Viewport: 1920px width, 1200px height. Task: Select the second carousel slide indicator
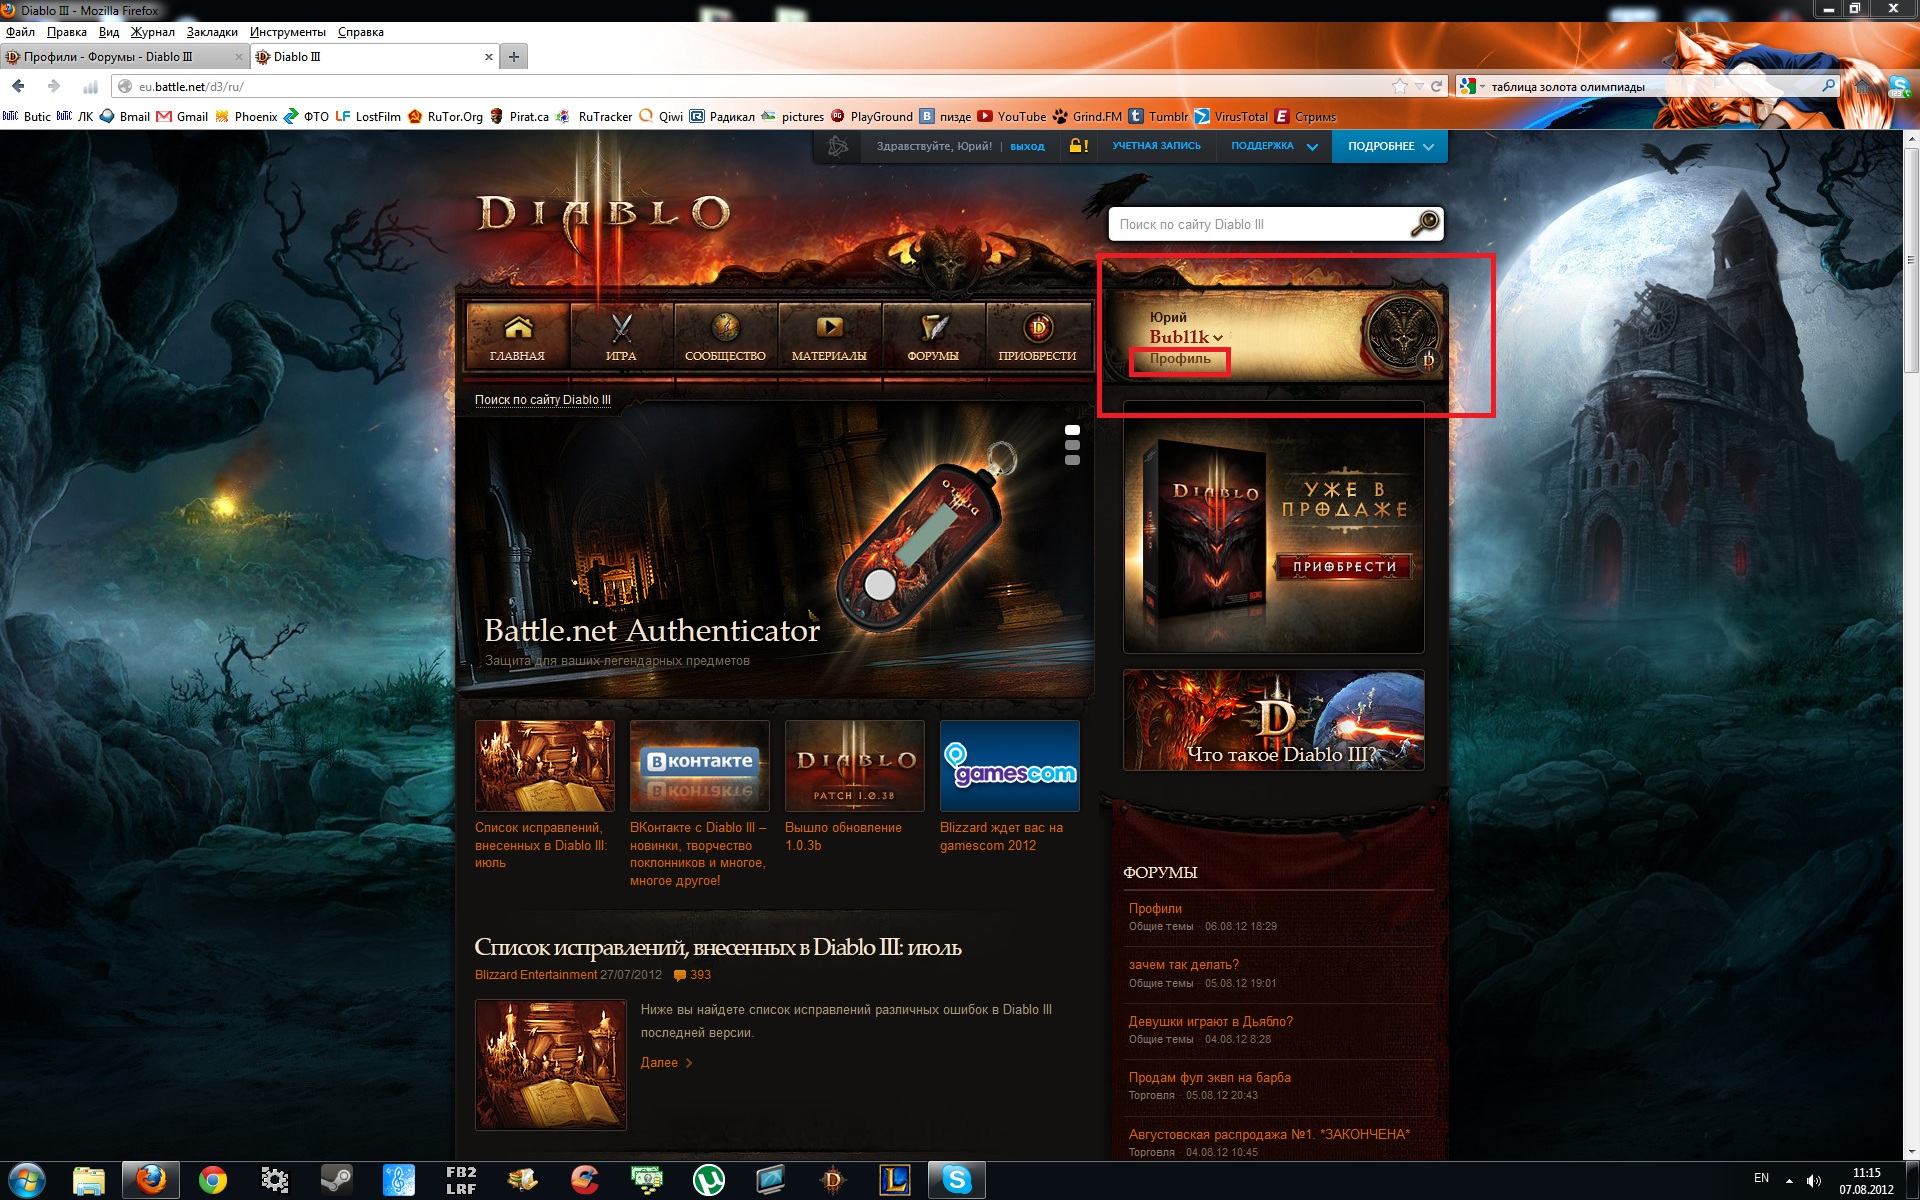(x=1072, y=445)
